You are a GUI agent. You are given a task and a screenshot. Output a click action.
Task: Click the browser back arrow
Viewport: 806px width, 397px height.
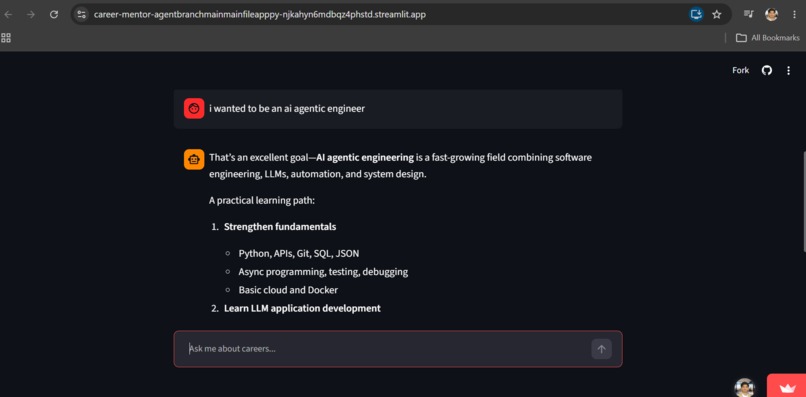pos(8,14)
